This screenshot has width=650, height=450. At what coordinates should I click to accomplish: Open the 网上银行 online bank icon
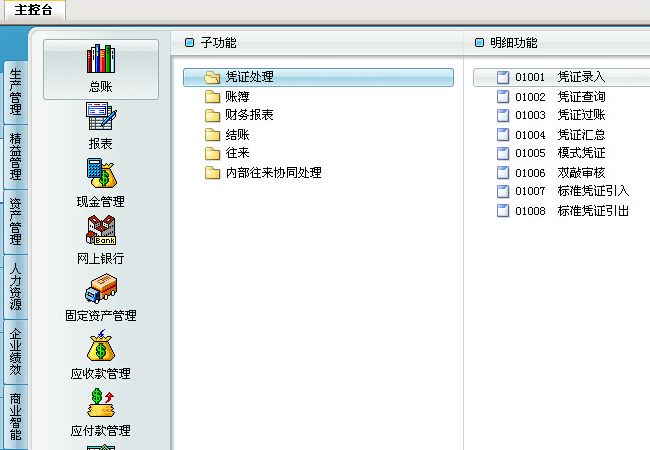click(101, 230)
